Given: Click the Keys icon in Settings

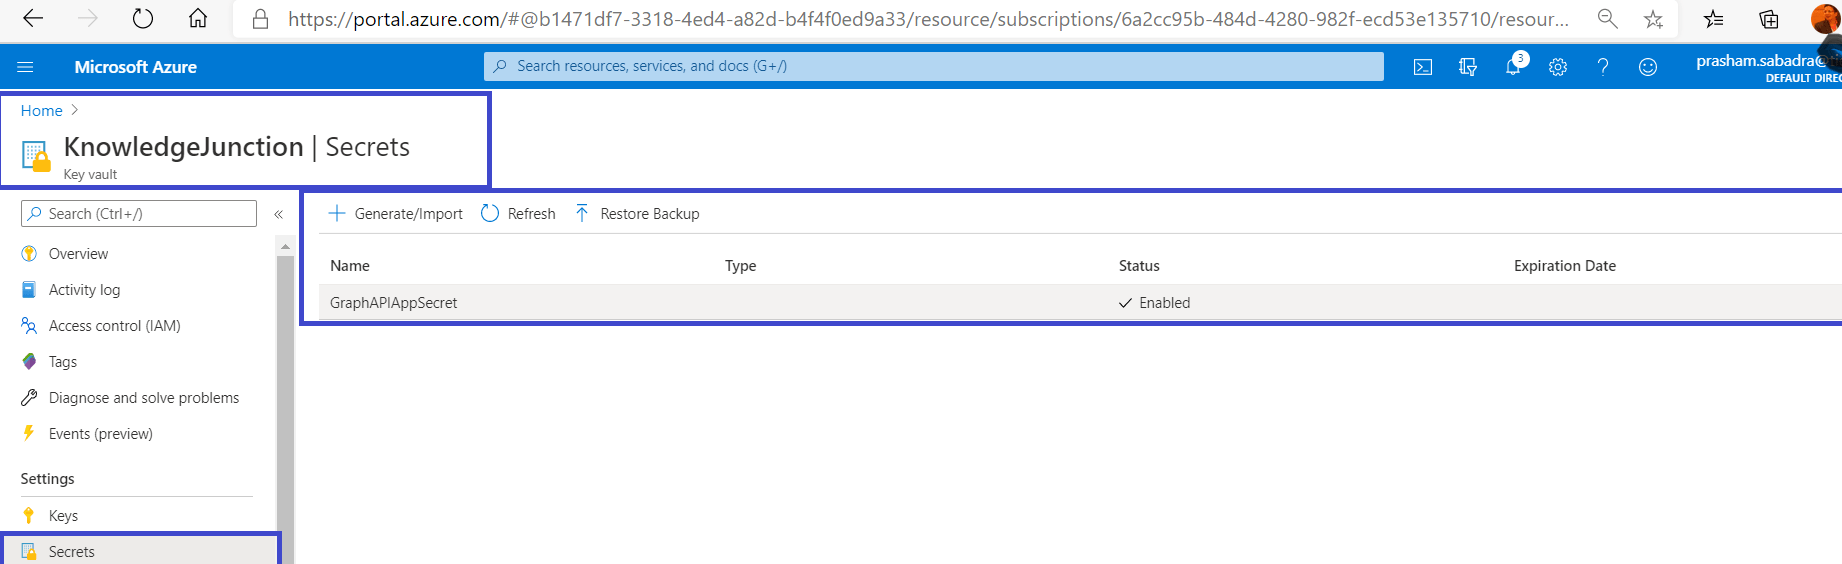Looking at the screenshot, I should click(x=29, y=516).
